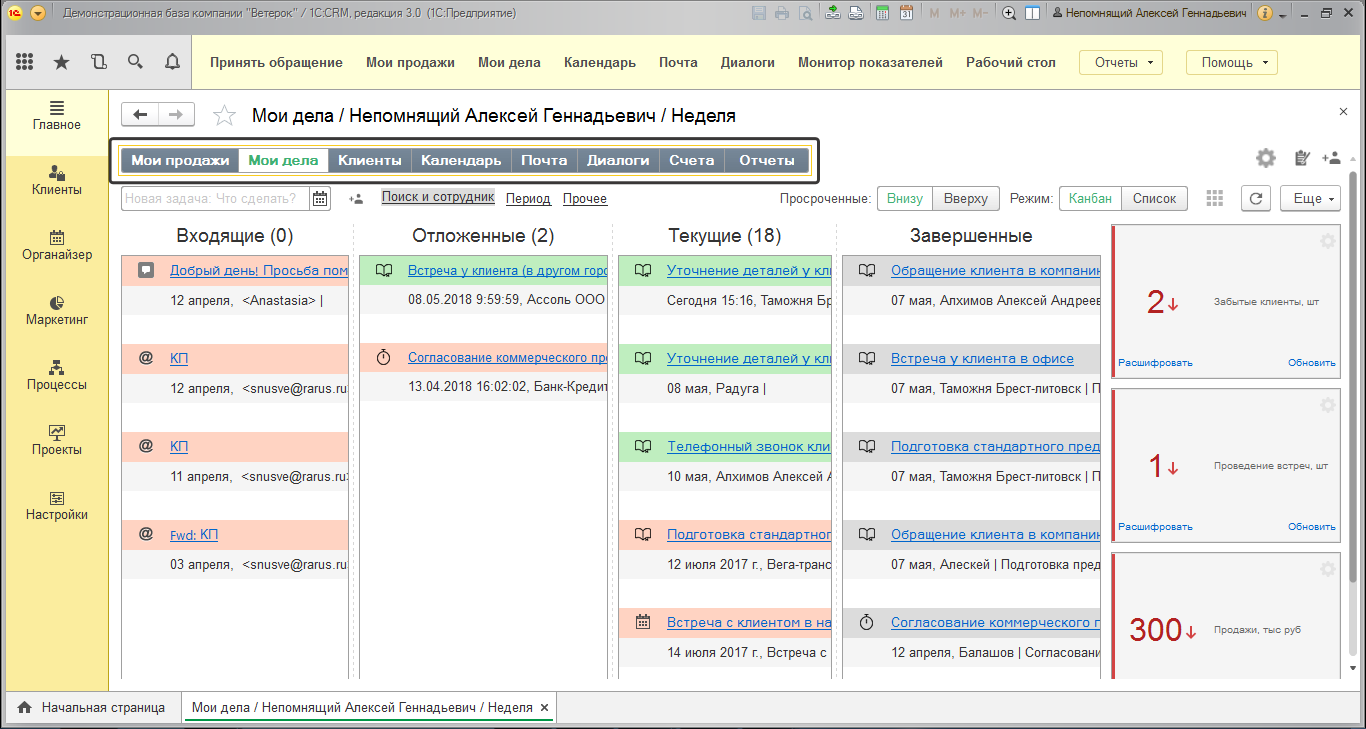Switch to Клиенты tab in dark bar
The height and width of the screenshot is (729, 1366).
point(370,160)
